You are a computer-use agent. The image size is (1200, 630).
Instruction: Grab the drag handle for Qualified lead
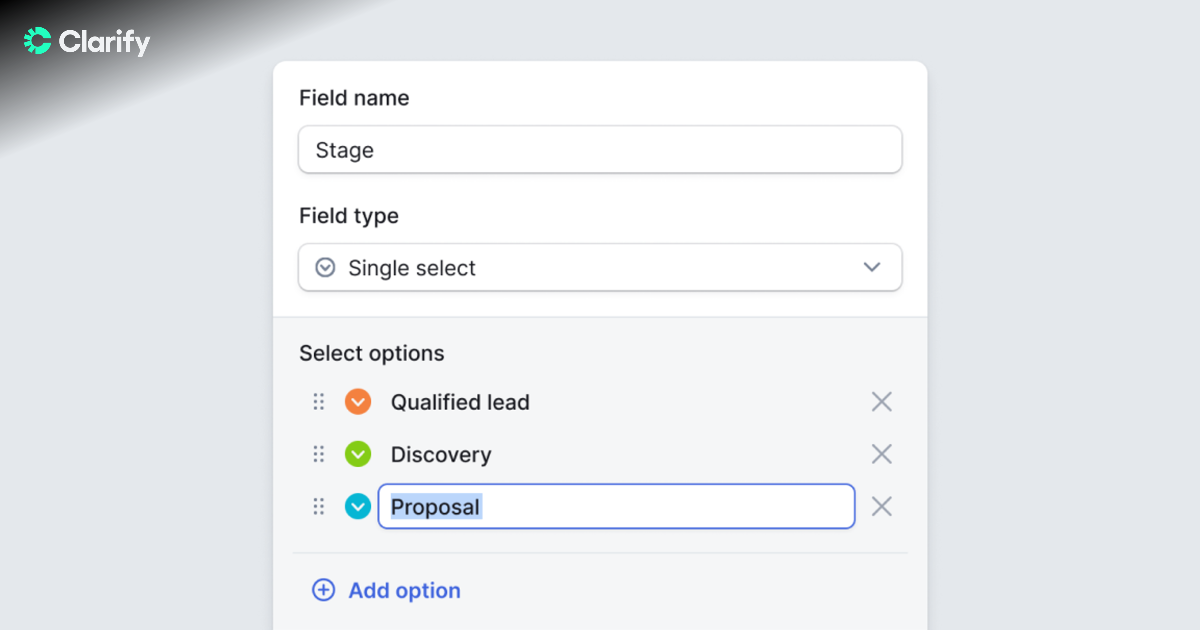pos(319,401)
